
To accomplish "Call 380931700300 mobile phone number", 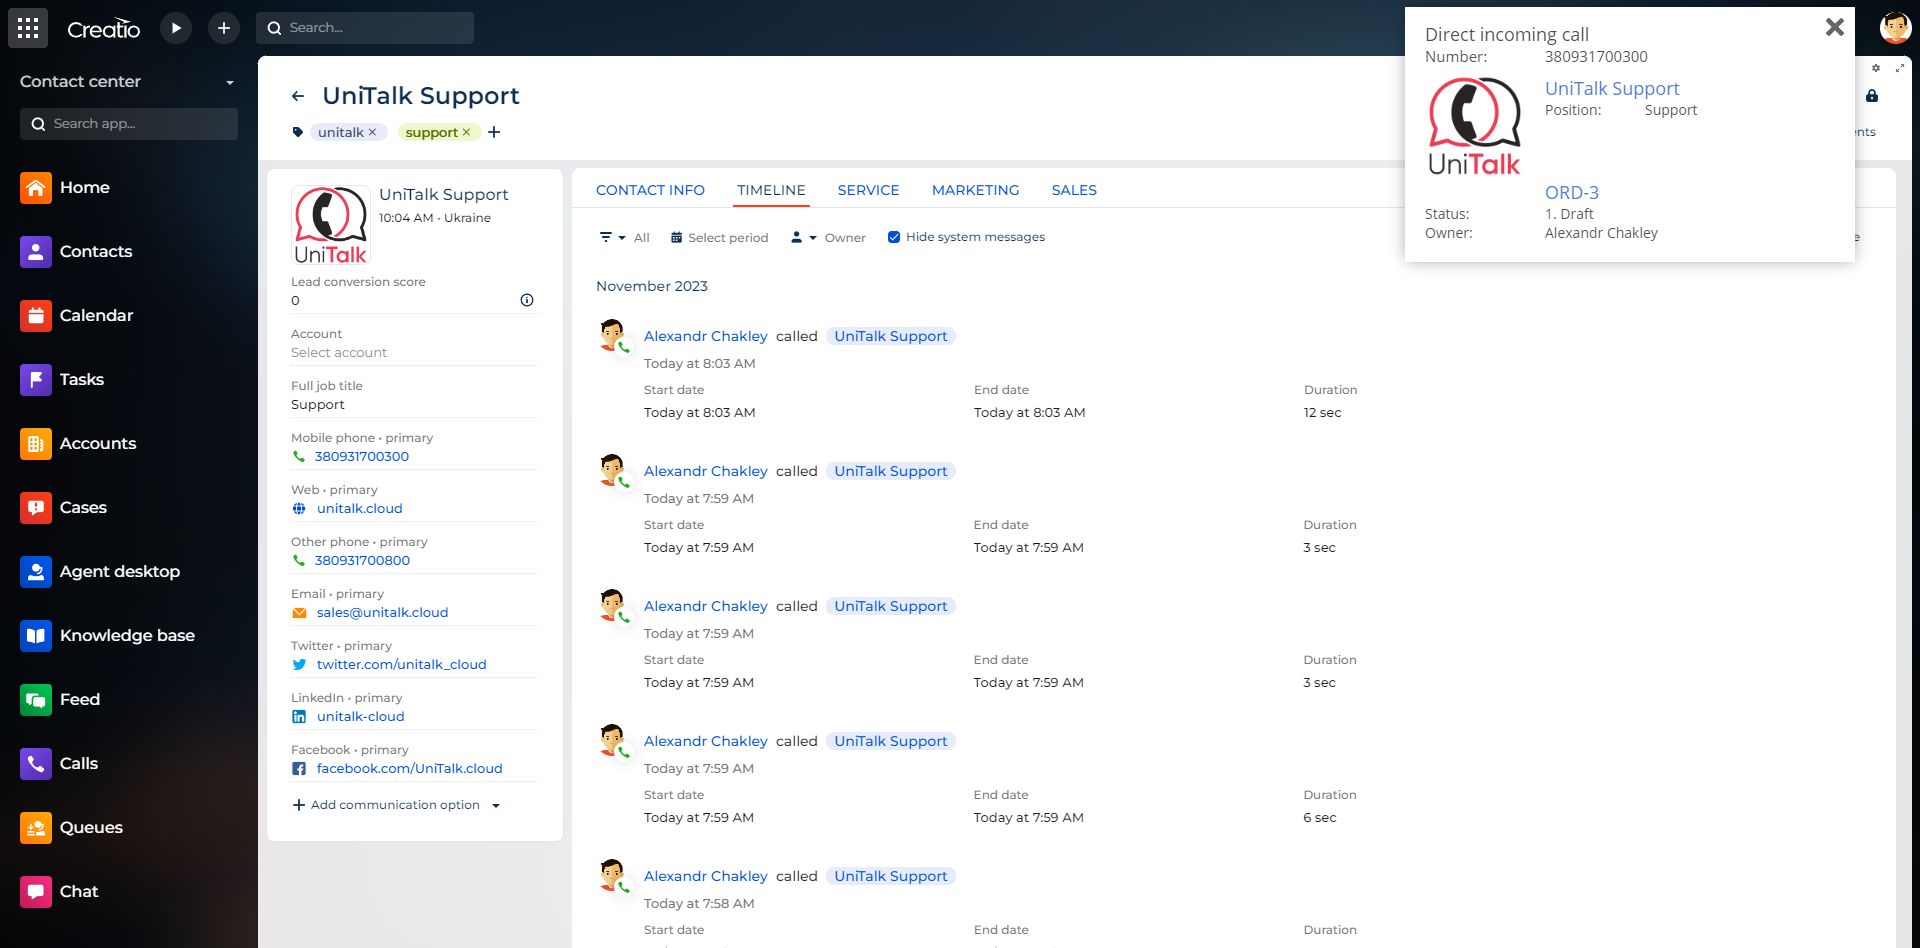I will [361, 456].
